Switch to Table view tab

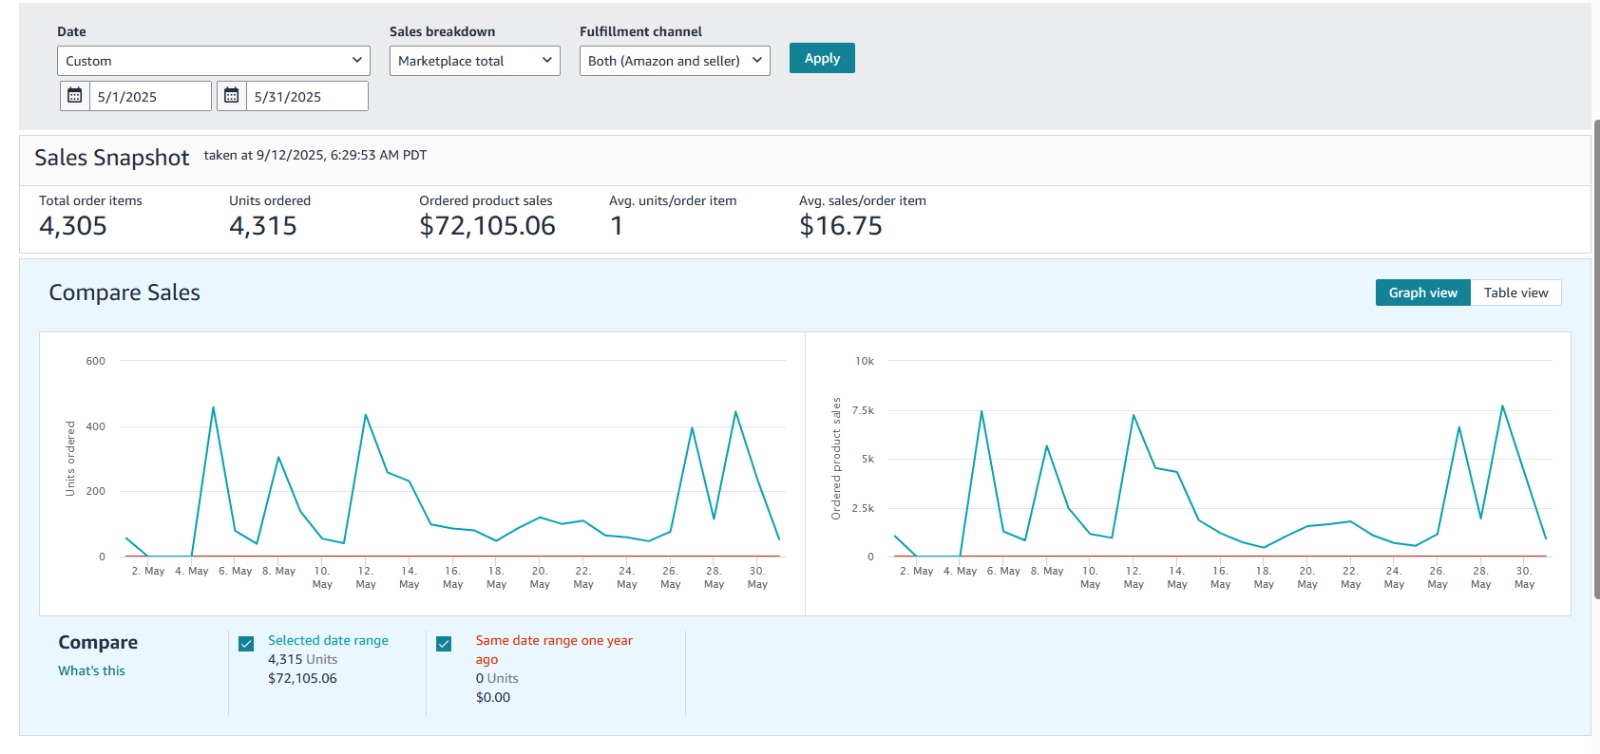point(1515,293)
